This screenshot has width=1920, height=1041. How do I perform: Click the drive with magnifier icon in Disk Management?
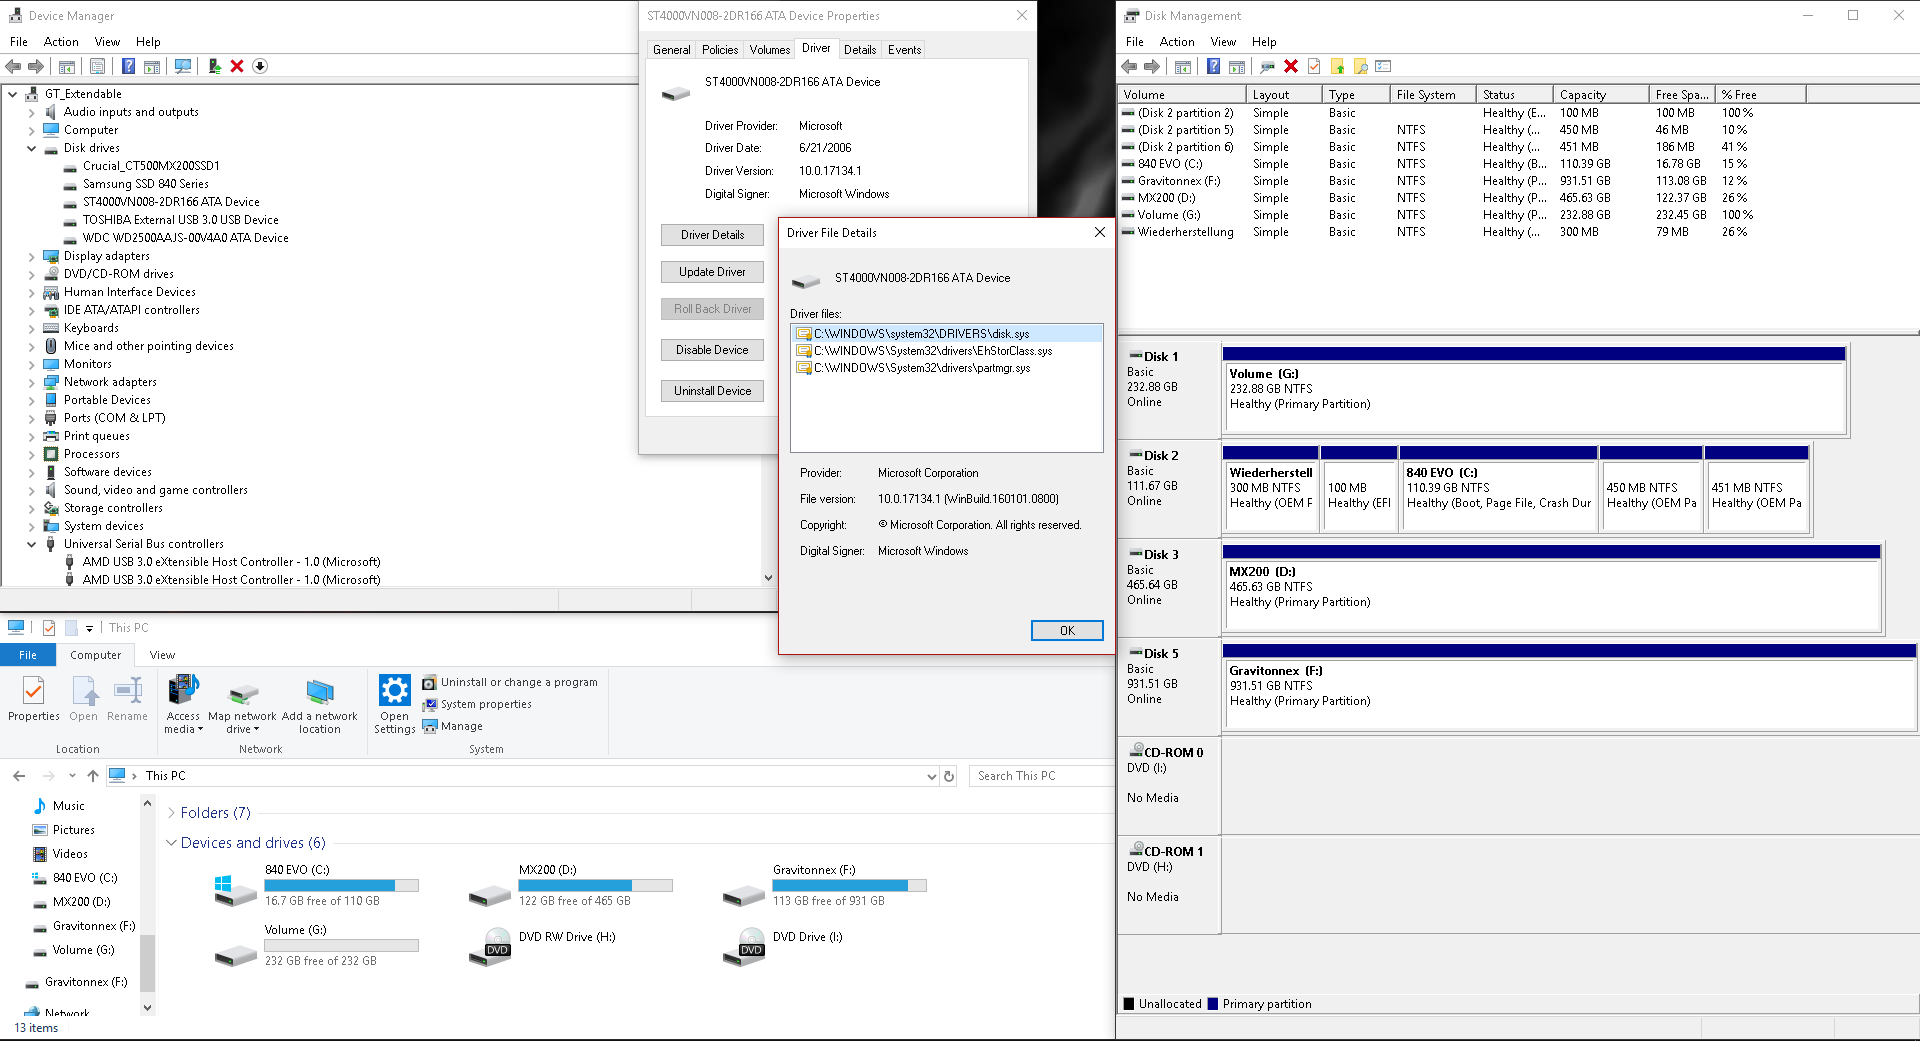(x=1267, y=66)
